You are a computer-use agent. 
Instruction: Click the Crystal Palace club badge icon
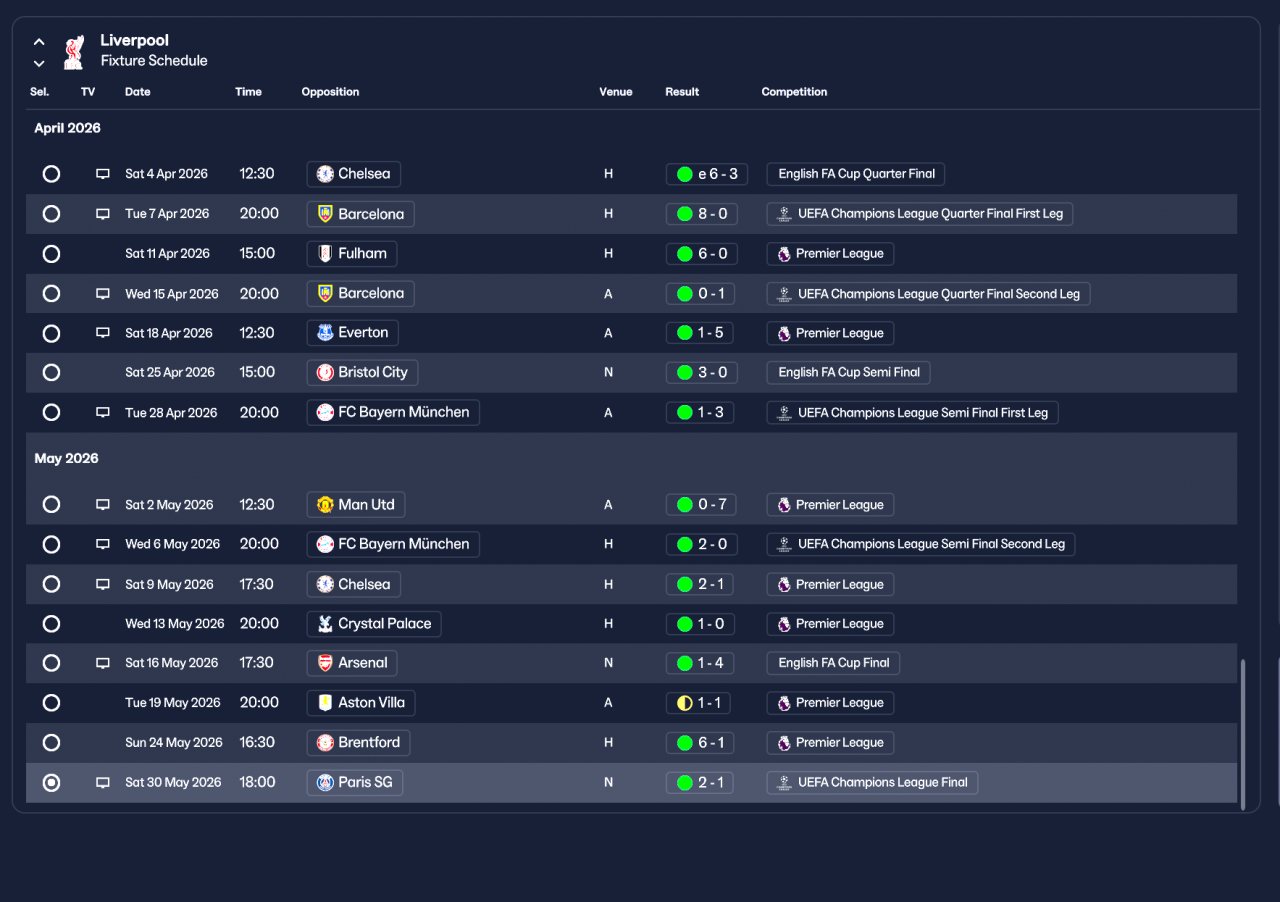325,624
